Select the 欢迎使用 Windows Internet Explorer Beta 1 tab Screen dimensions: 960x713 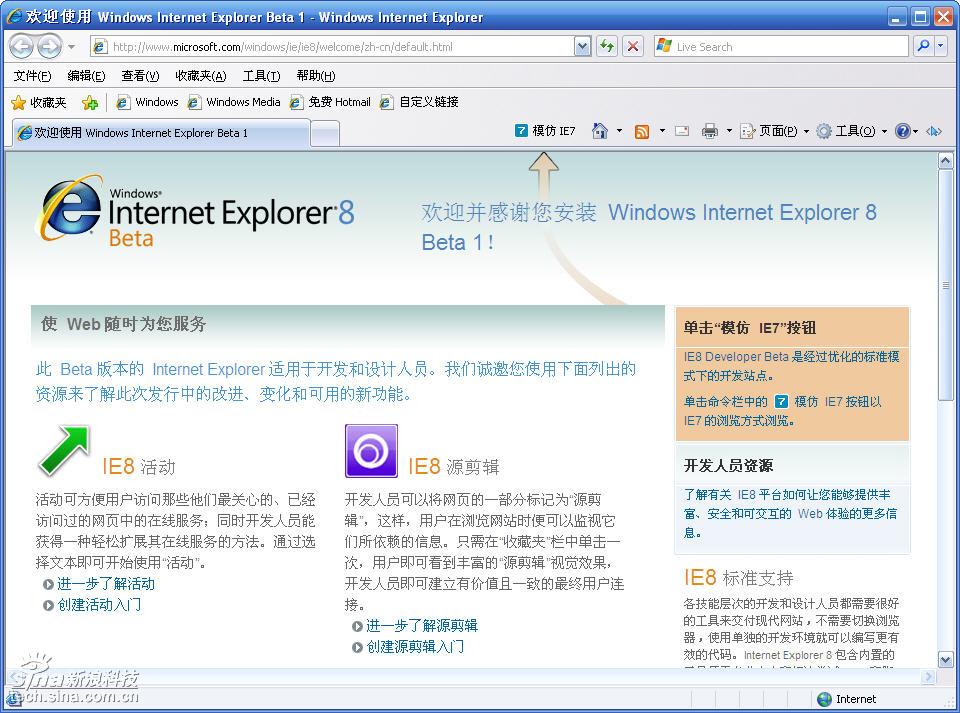pyautogui.click(x=161, y=133)
